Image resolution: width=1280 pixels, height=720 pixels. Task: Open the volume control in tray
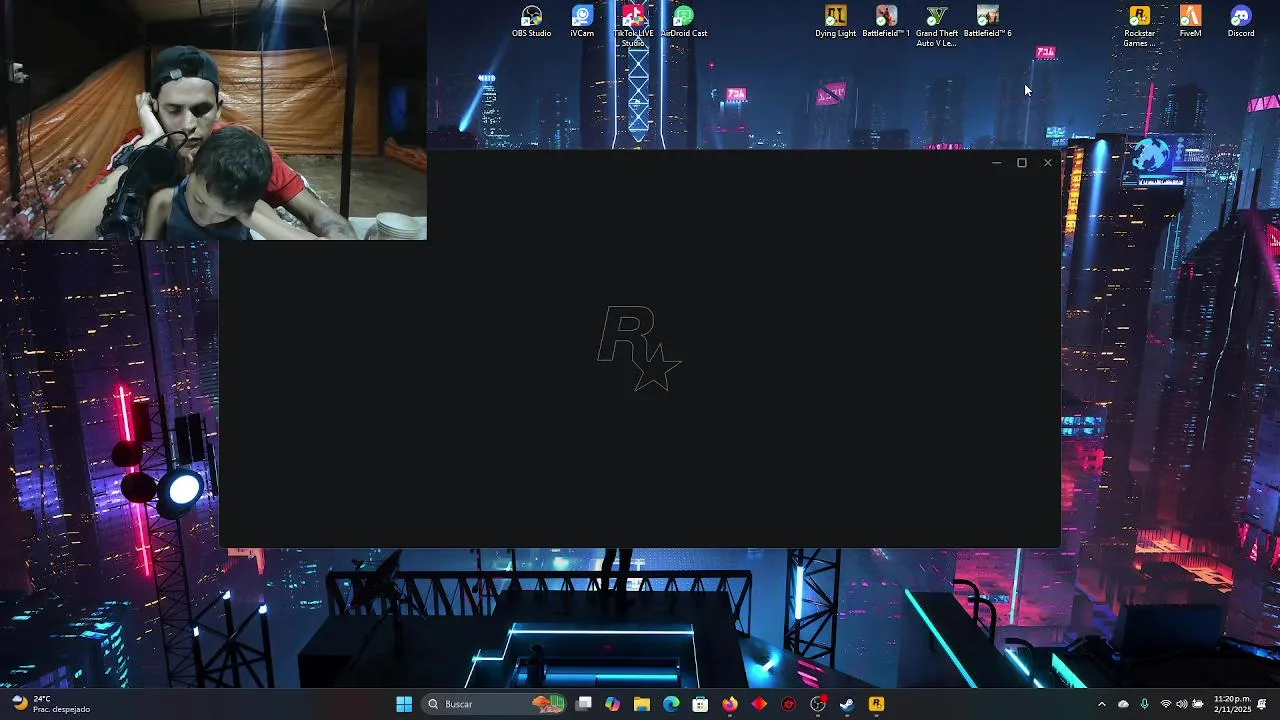point(1181,704)
